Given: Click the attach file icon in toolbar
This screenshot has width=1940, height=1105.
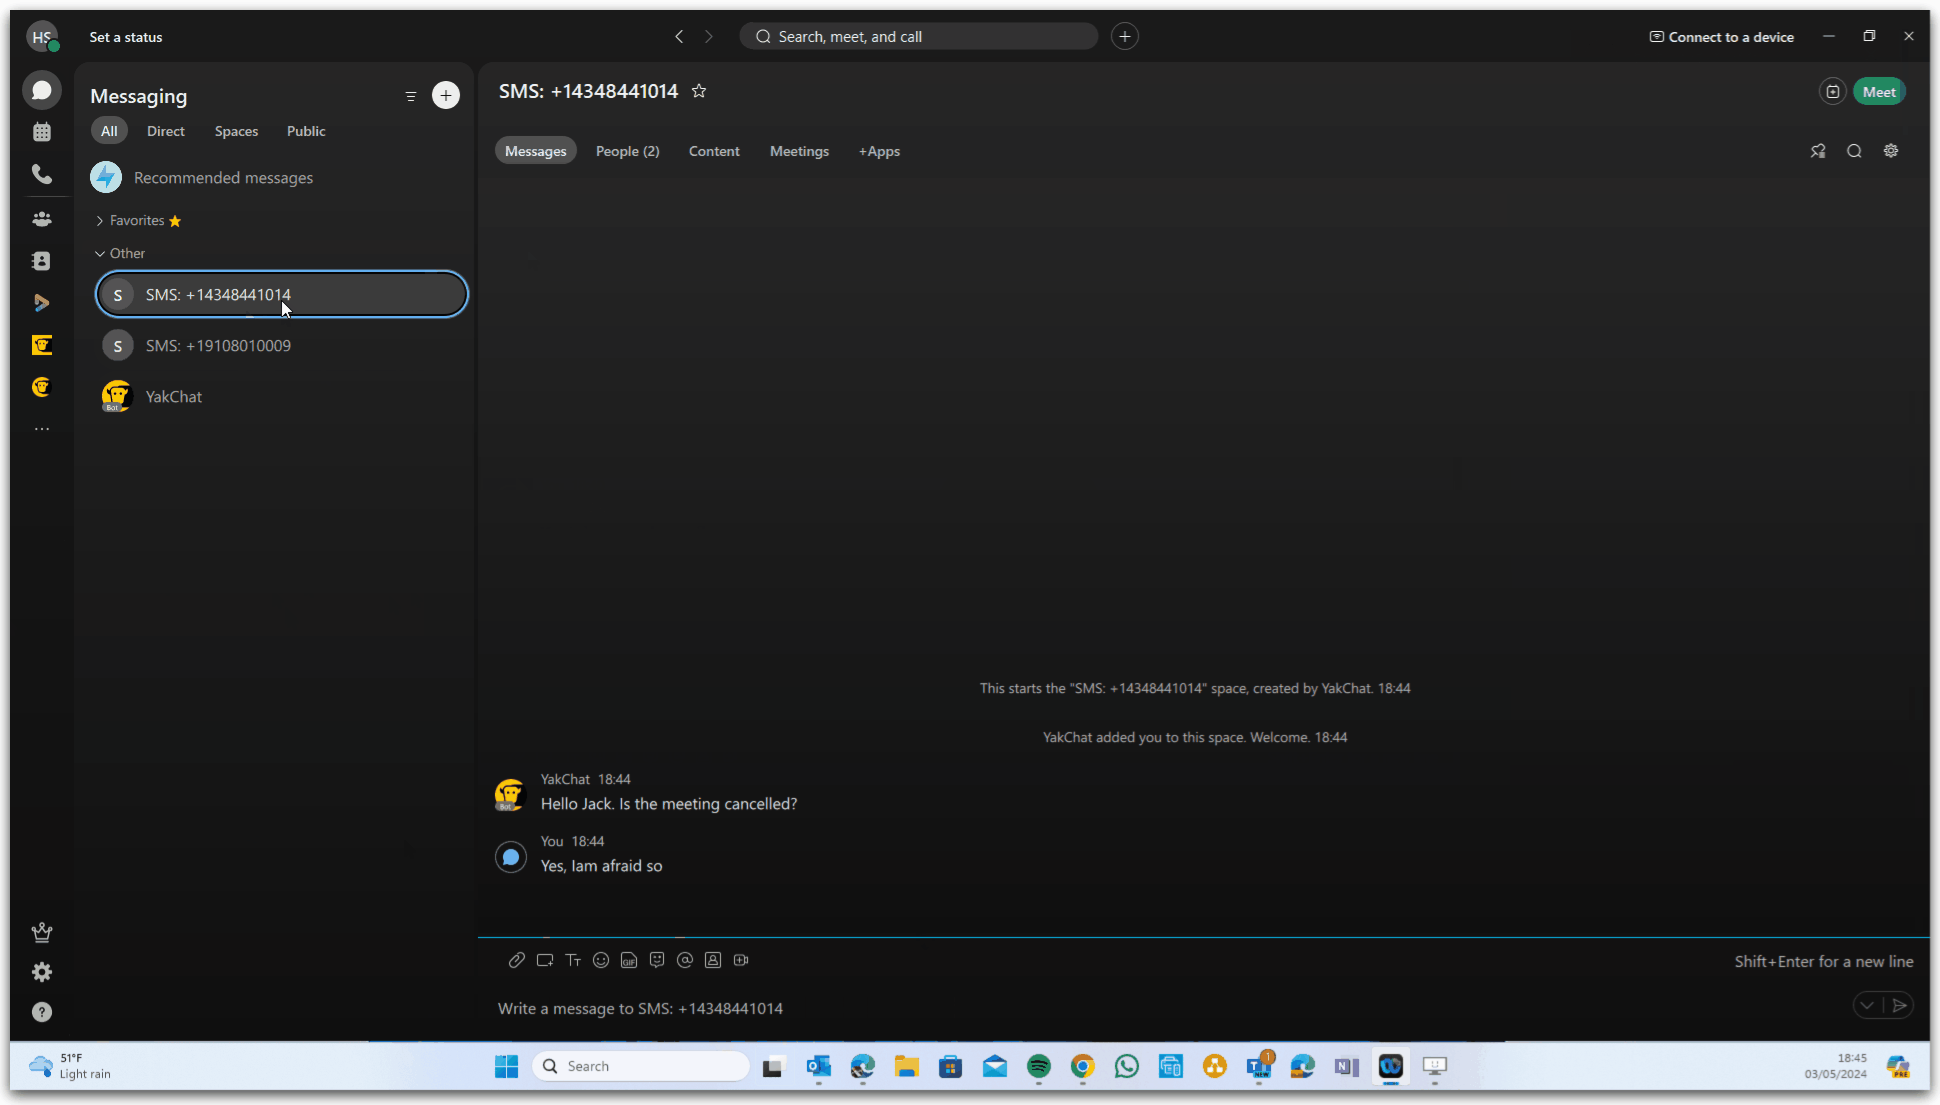Looking at the screenshot, I should [516, 960].
